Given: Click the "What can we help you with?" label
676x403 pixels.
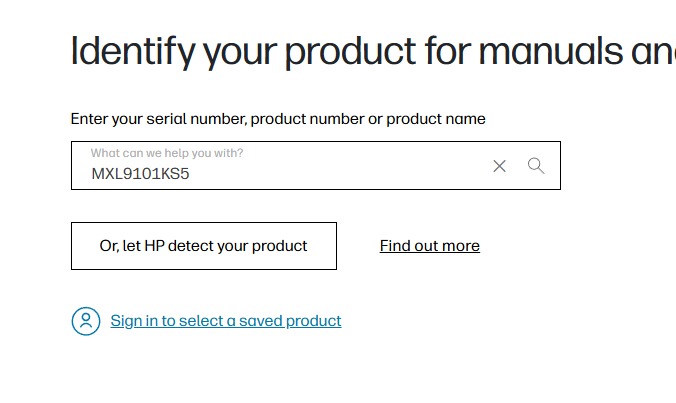Looking at the screenshot, I should tap(166, 153).
